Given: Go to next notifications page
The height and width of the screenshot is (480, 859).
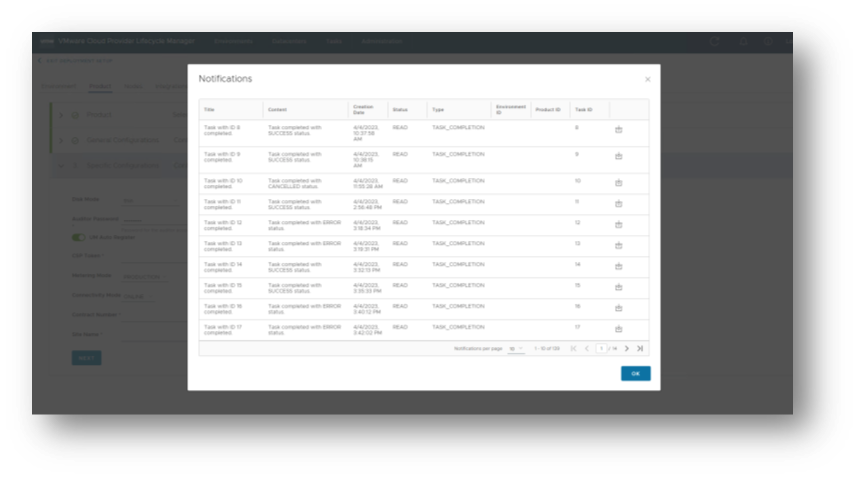Looking at the screenshot, I should (x=627, y=348).
